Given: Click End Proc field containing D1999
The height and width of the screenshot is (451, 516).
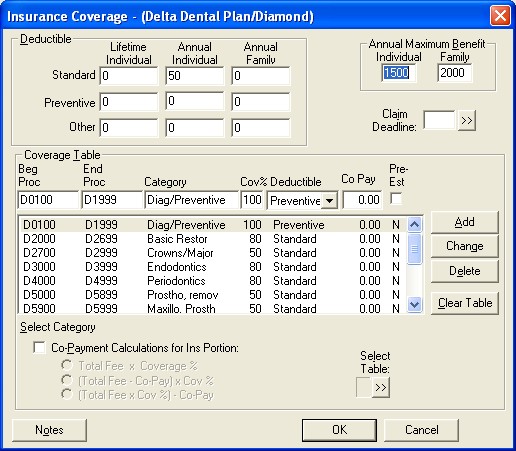Looking at the screenshot, I should click(x=112, y=200).
